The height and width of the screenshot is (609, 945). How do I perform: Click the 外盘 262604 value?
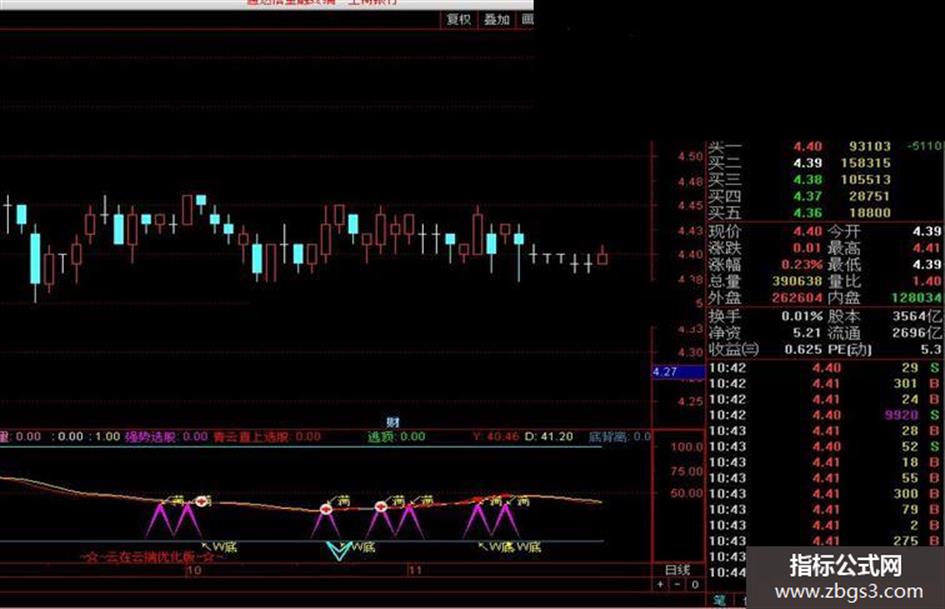coord(797,297)
